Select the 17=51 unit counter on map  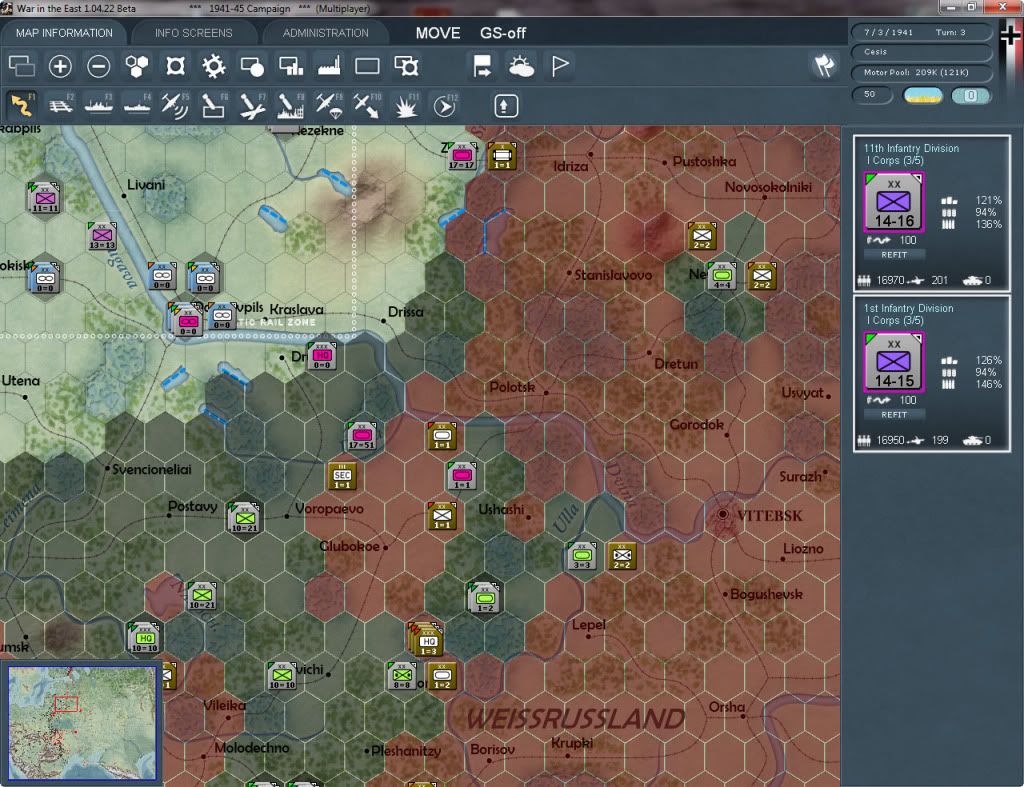[x=362, y=436]
